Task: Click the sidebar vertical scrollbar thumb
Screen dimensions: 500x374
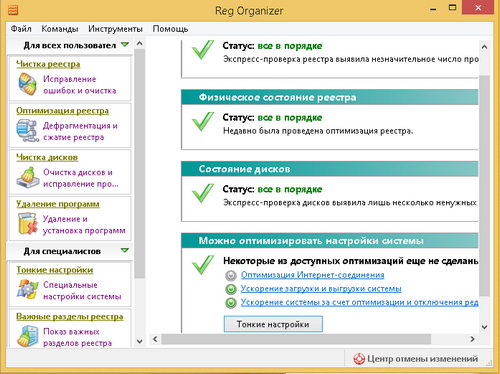Action: (x=140, y=163)
